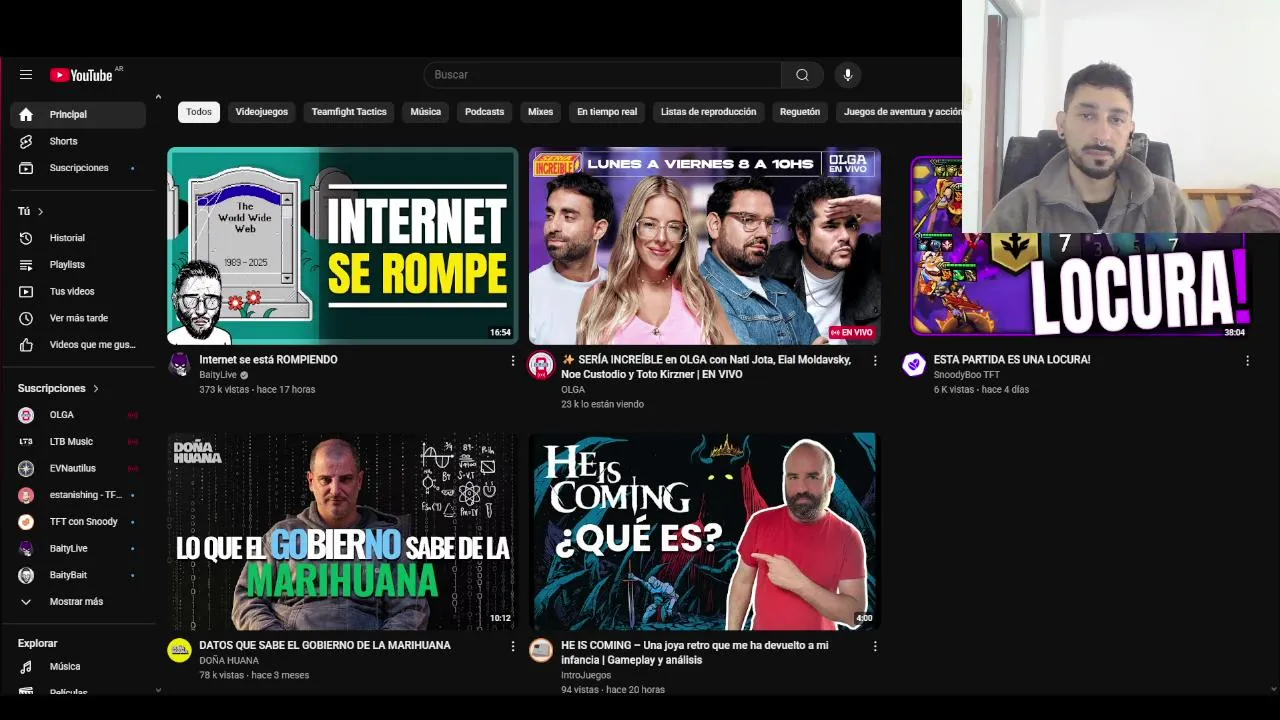Expand Mostrar más subscriptions
1280x720 pixels.
pos(78,602)
